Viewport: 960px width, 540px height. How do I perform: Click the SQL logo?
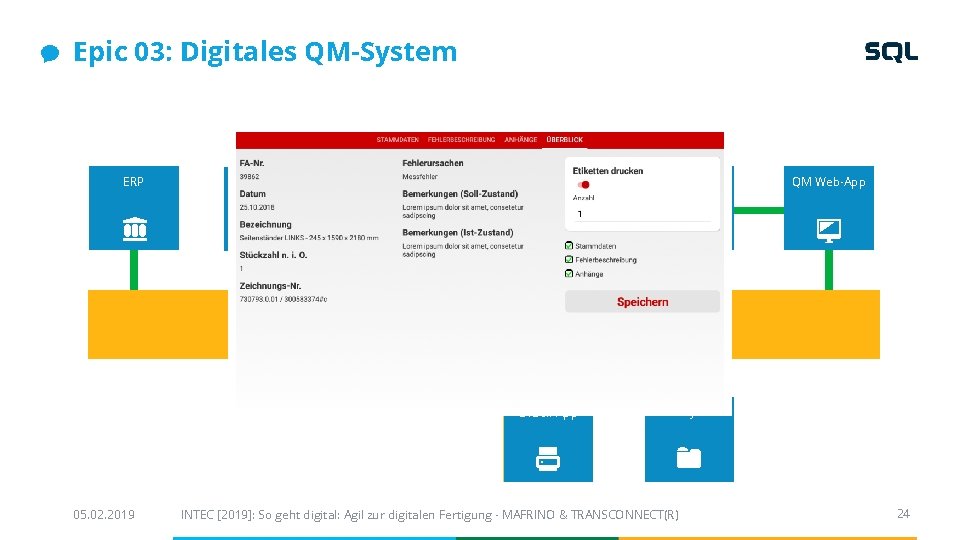pos(891,52)
